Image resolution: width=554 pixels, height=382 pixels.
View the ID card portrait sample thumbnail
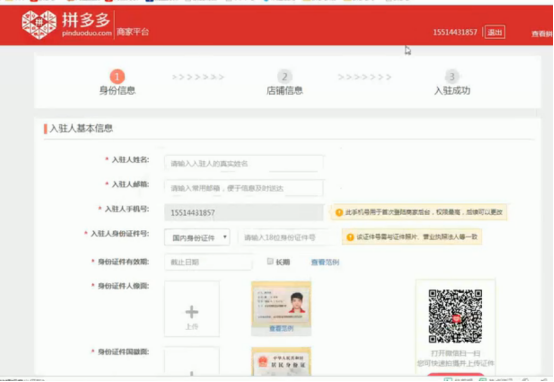click(x=281, y=303)
